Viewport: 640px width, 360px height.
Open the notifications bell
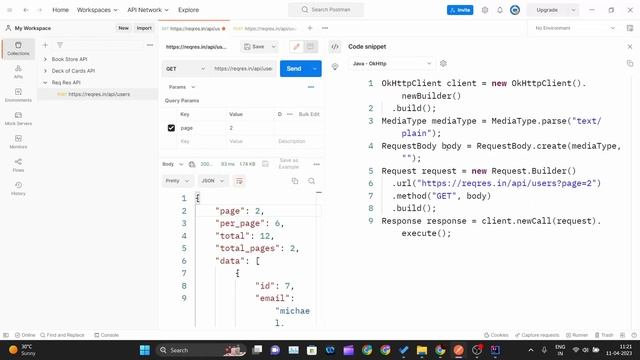[x=500, y=10]
